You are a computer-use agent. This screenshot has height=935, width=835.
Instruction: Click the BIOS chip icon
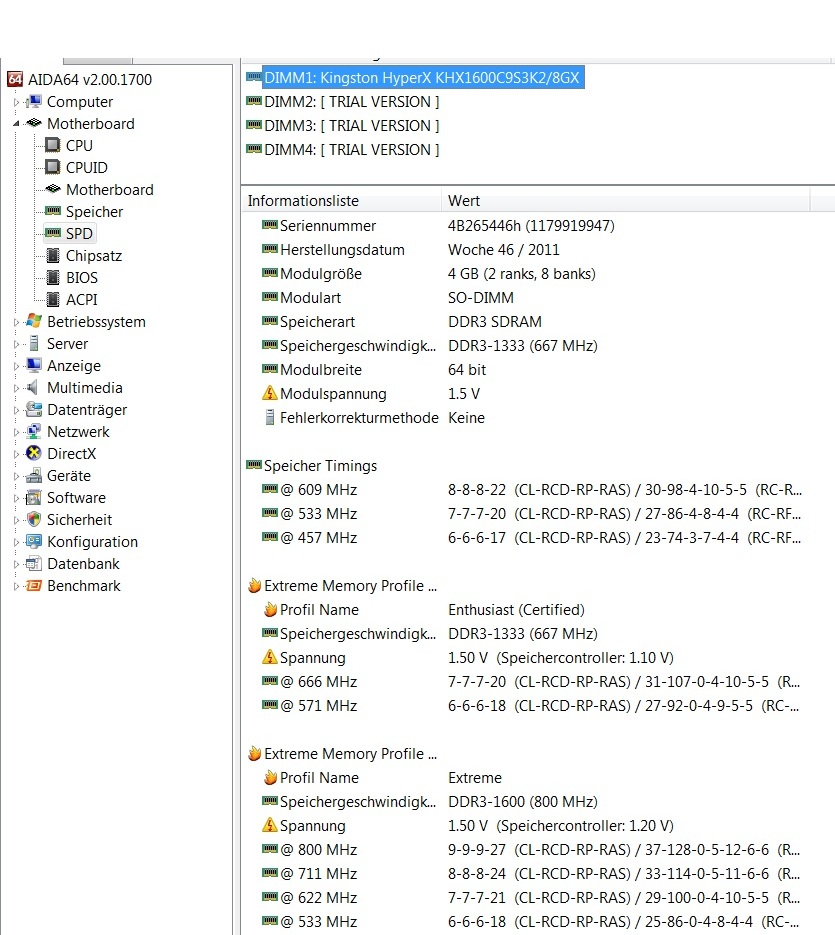click(x=53, y=278)
